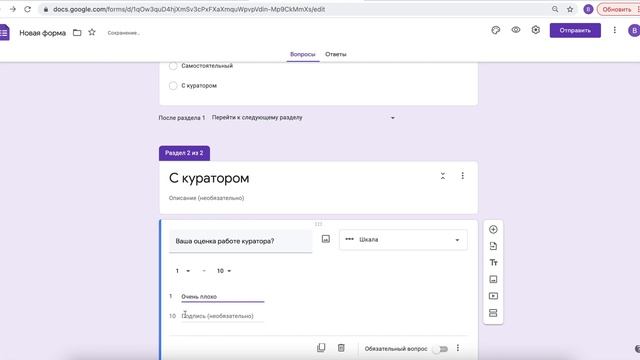Open form settings gear
The height and width of the screenshot is (360, 640).
[x=536, y=30]
